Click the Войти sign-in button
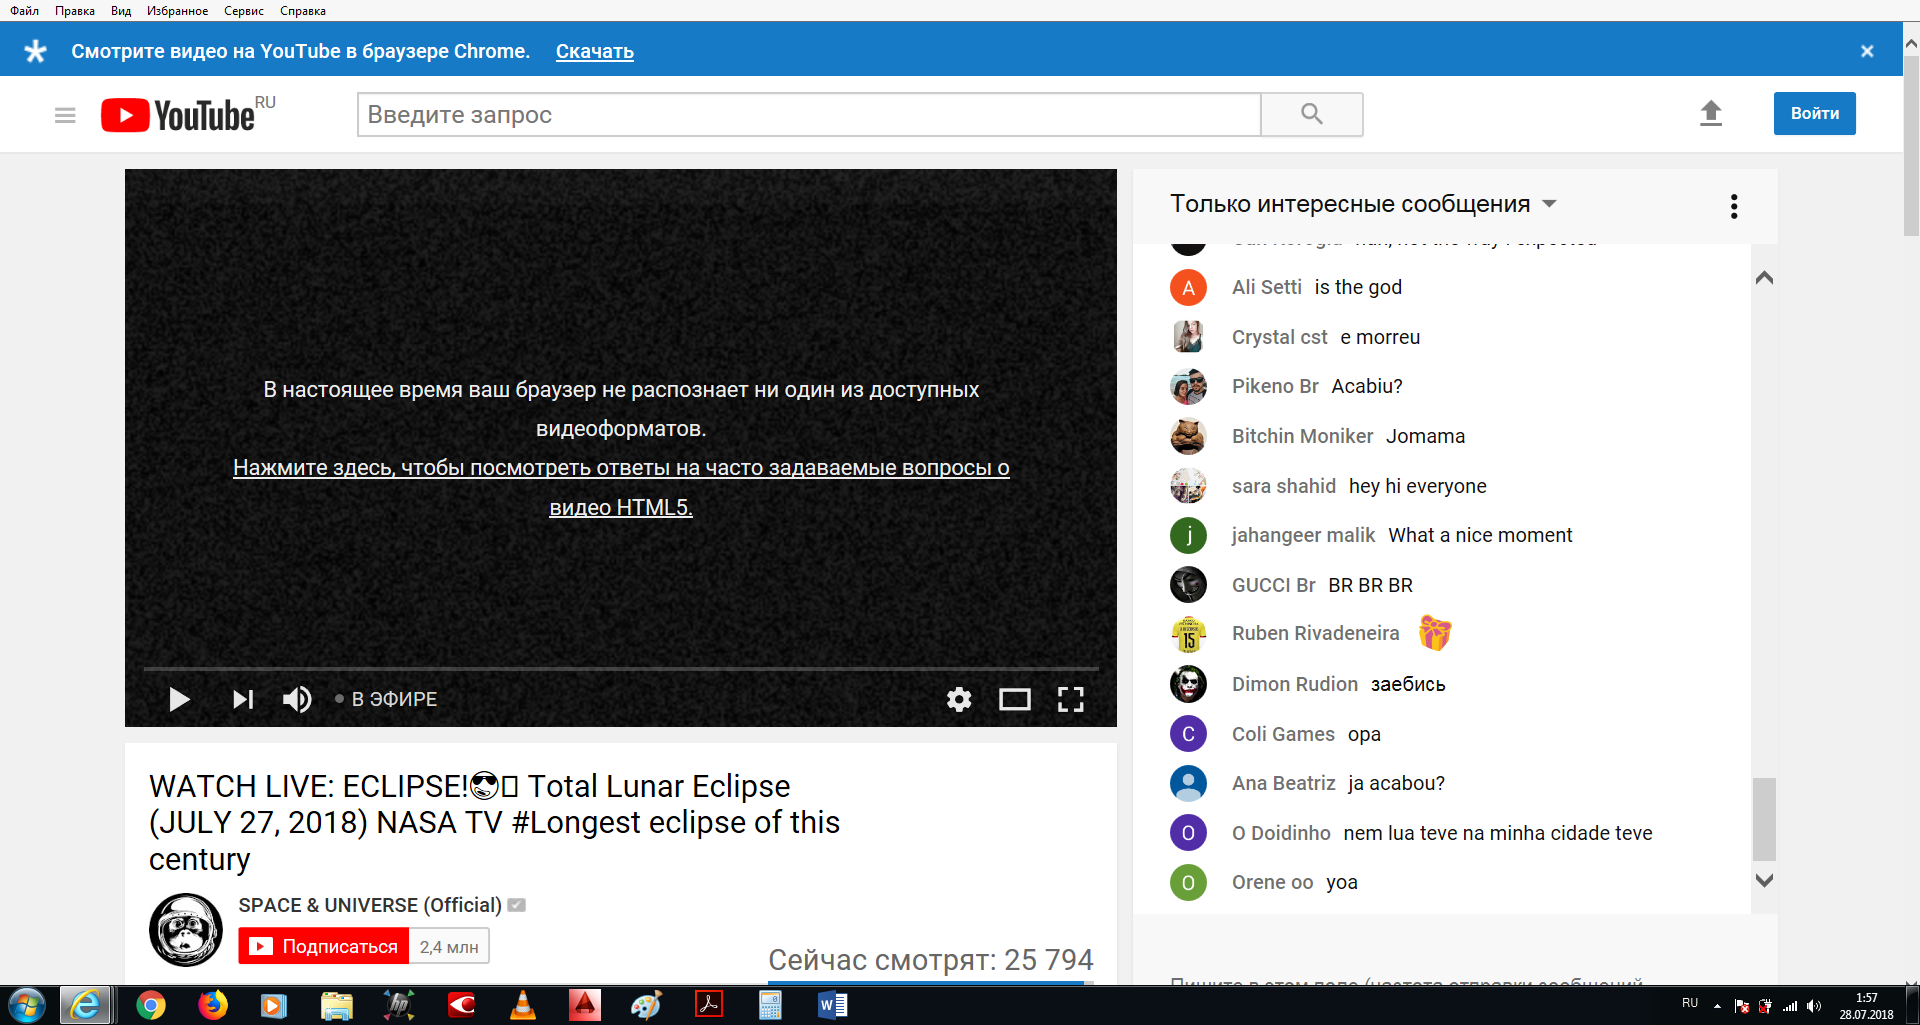This screenshot has height=1025, width=1920. point(1814,113)
